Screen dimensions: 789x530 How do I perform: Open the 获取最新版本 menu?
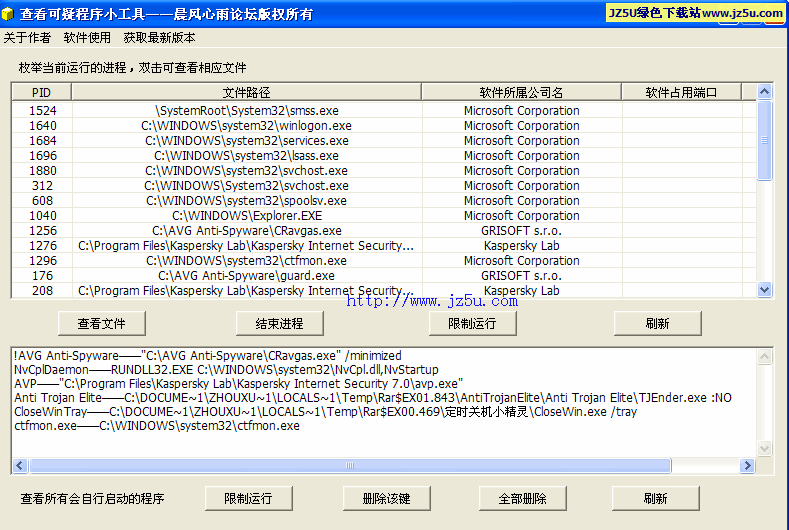159,38
